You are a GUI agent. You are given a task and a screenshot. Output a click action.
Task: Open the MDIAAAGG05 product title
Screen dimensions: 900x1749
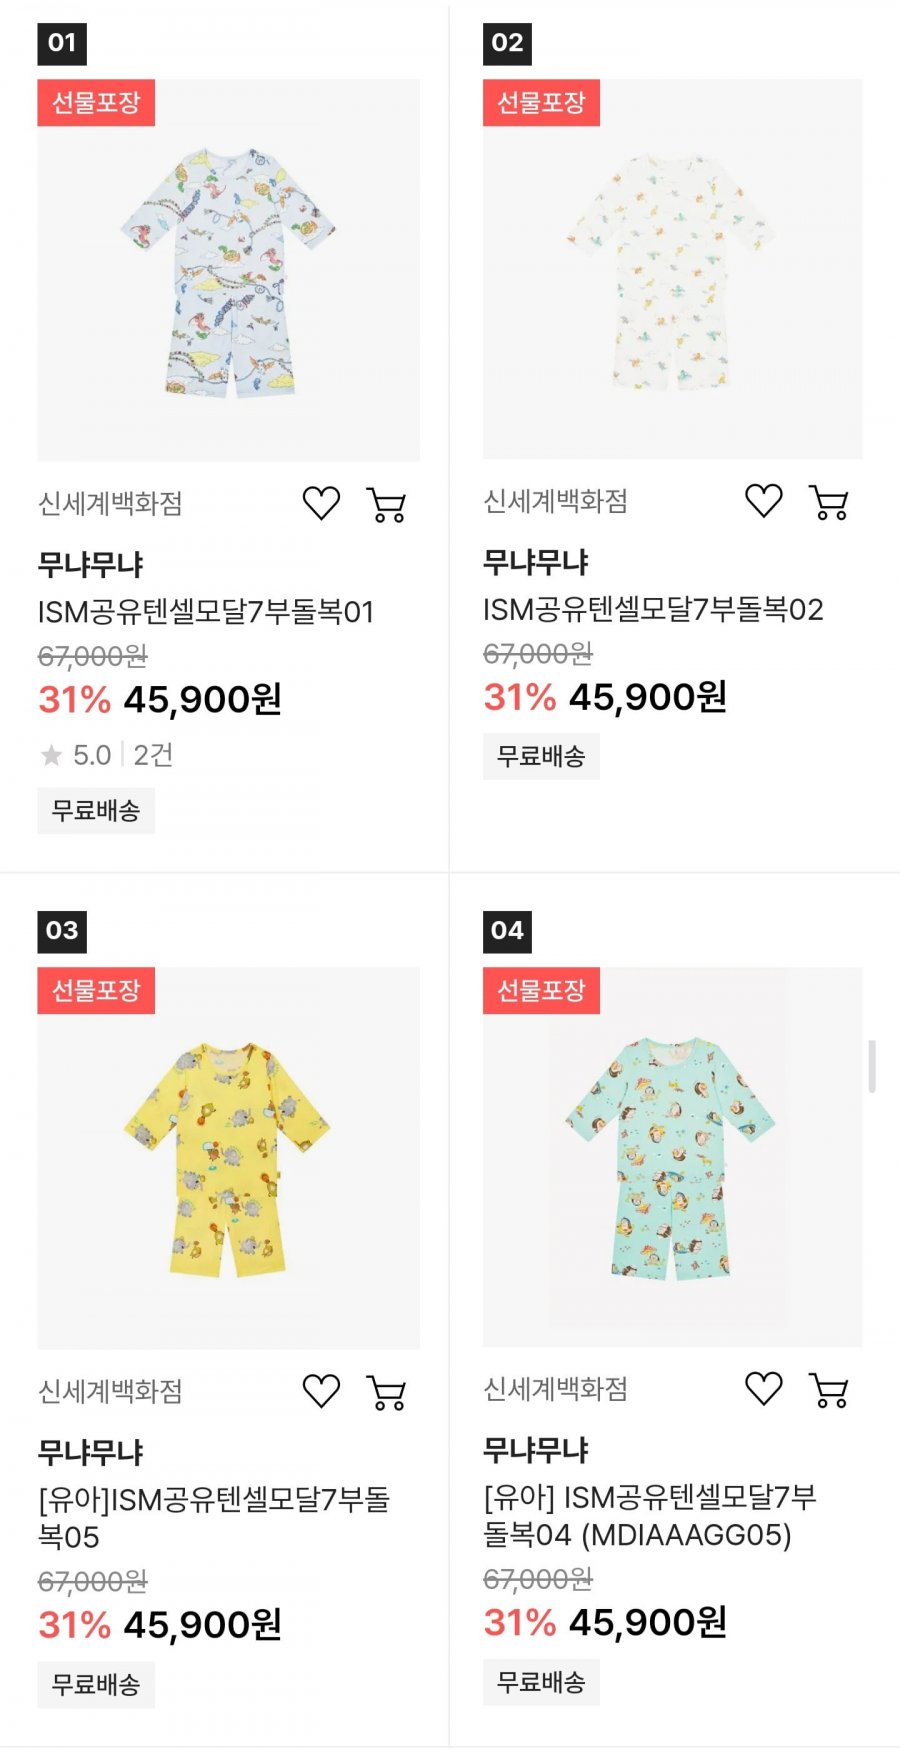click(x=650, y=1516)
